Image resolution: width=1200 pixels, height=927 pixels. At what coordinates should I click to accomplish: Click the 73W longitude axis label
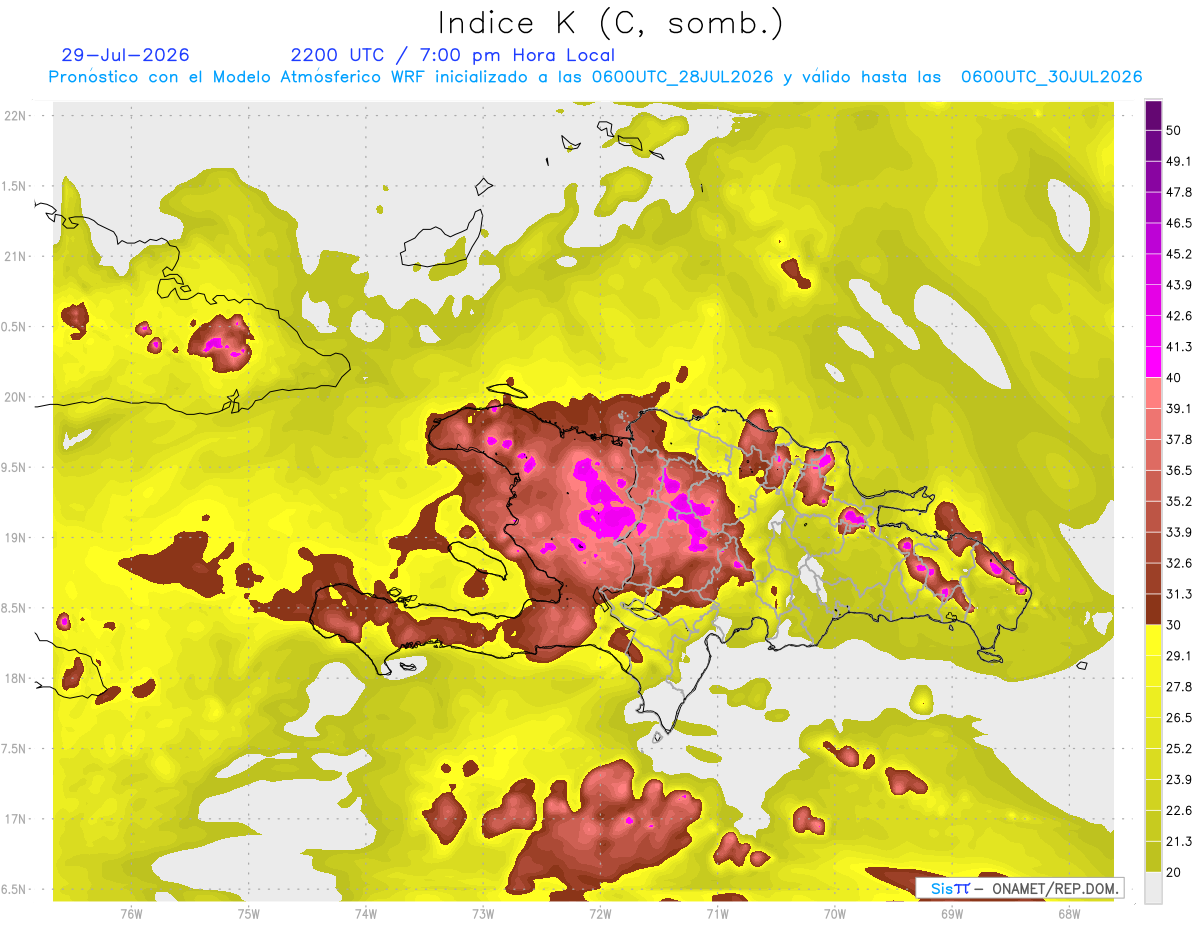tap(483, 913)
